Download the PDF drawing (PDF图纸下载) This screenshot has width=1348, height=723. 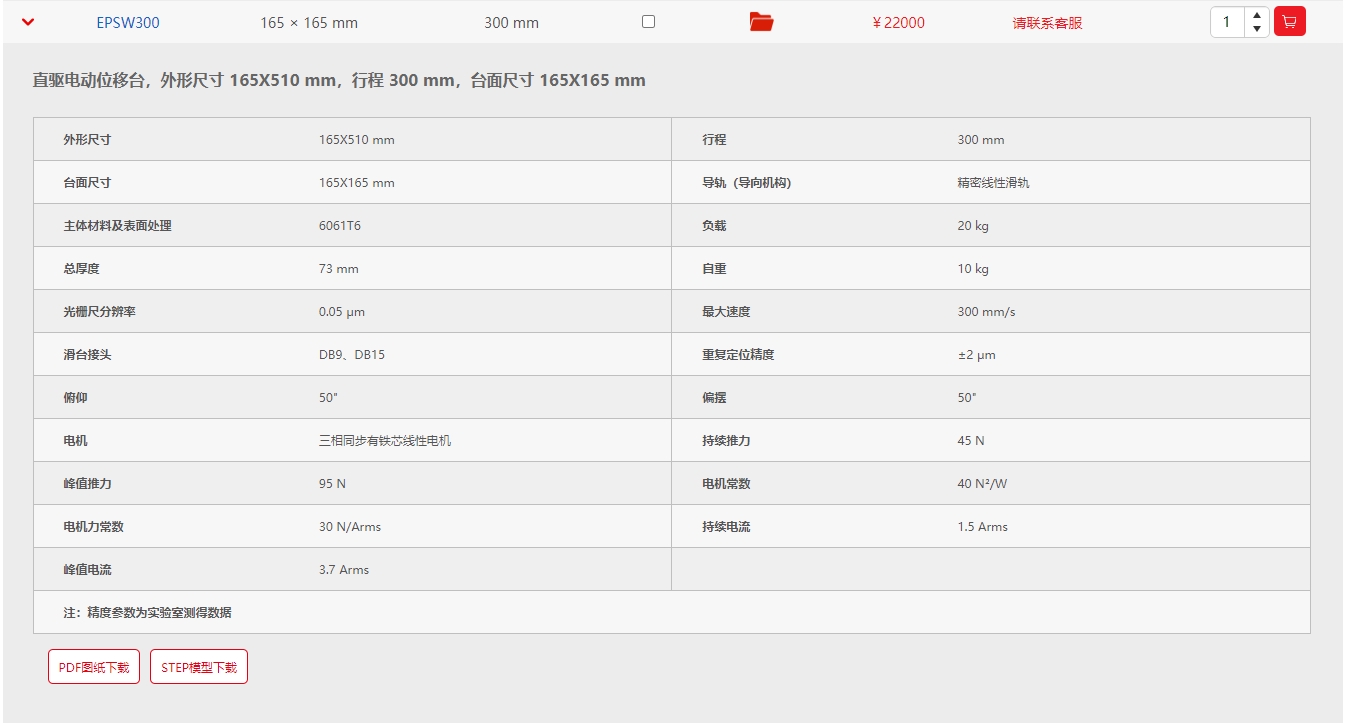(x=94, y=667)
